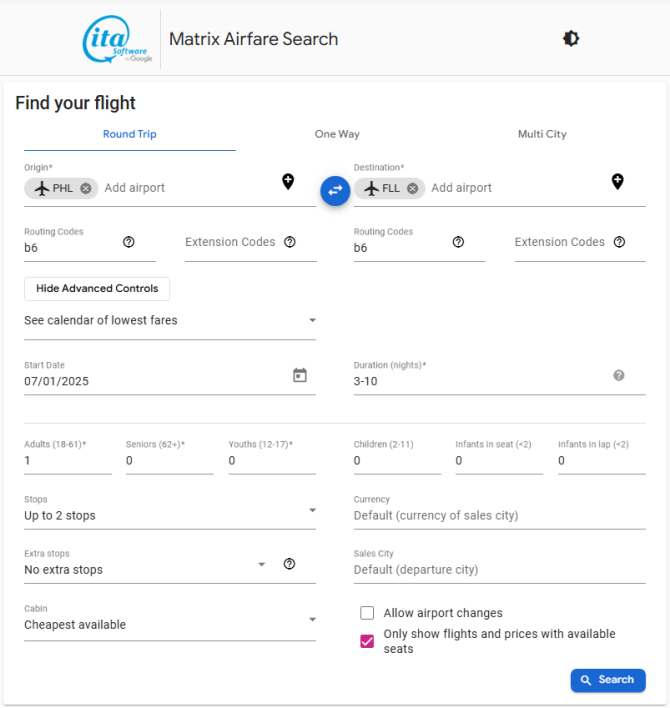Open origin nearby airports location pin

pyautogui.click(x=288, y=181)
